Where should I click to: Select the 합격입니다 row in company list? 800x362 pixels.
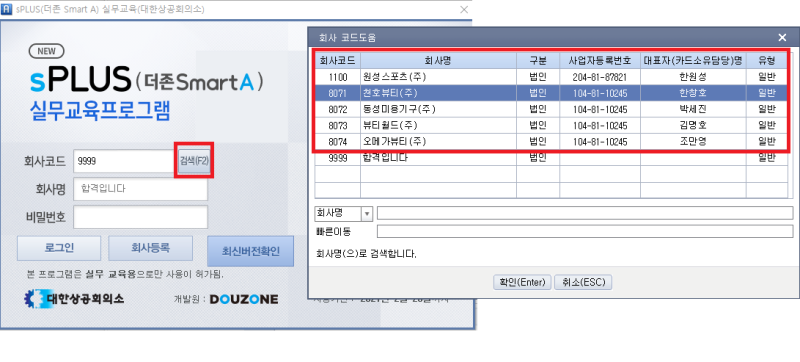pos(551,158)
